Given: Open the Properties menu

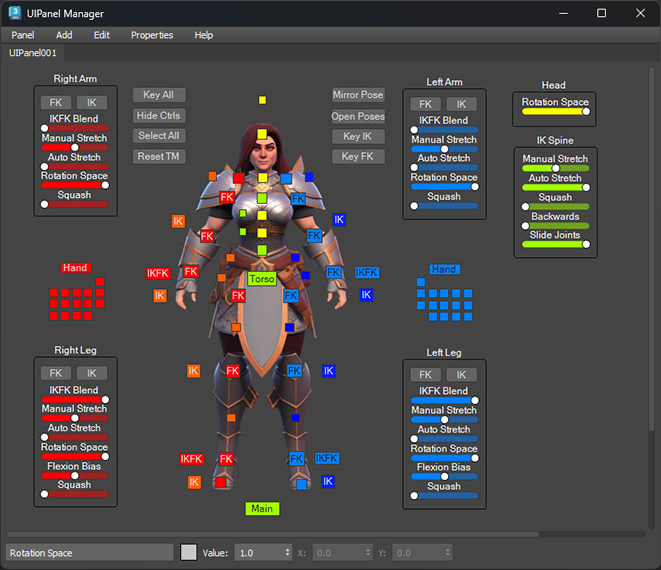Looking at the screenshot, I should click(152, 35).
